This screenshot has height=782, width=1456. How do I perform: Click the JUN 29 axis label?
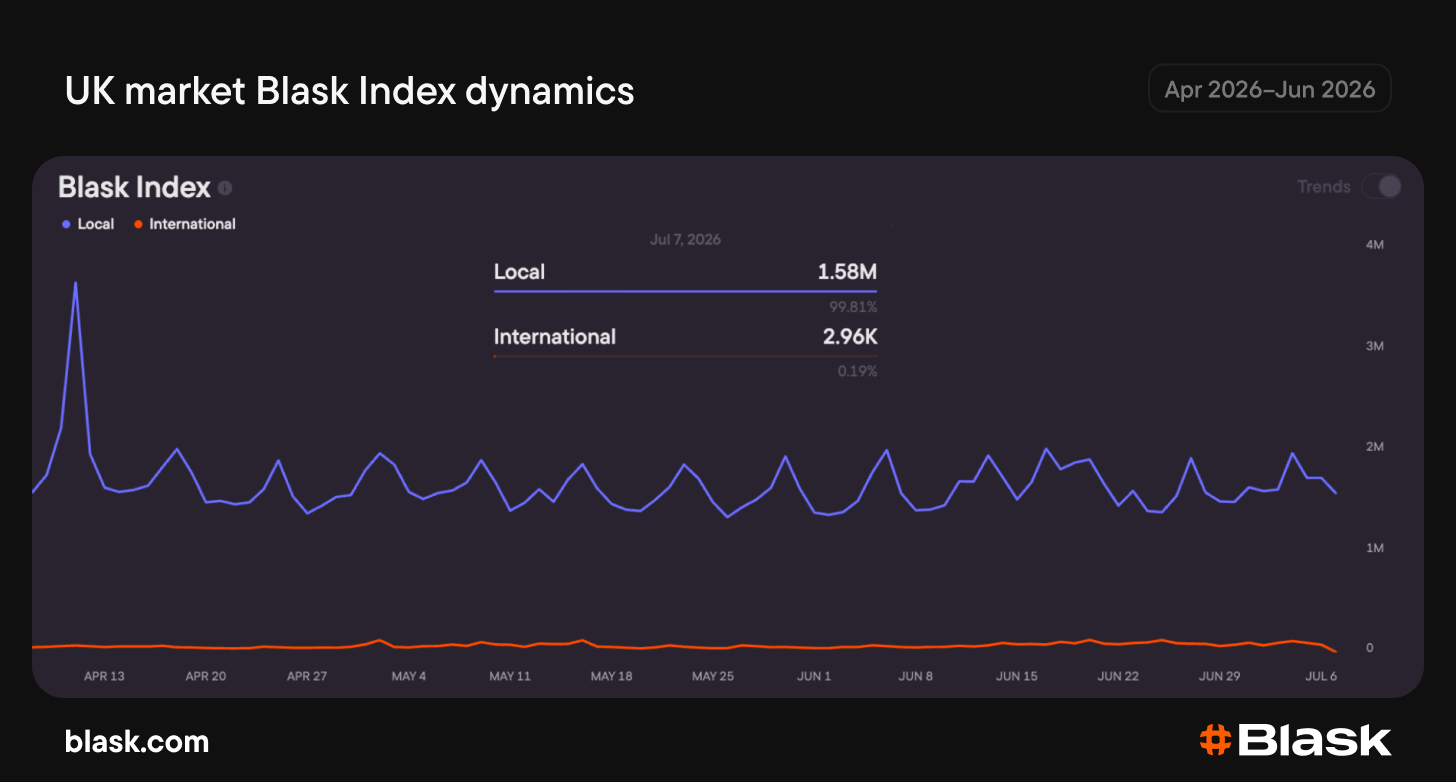click(1220, 676)
